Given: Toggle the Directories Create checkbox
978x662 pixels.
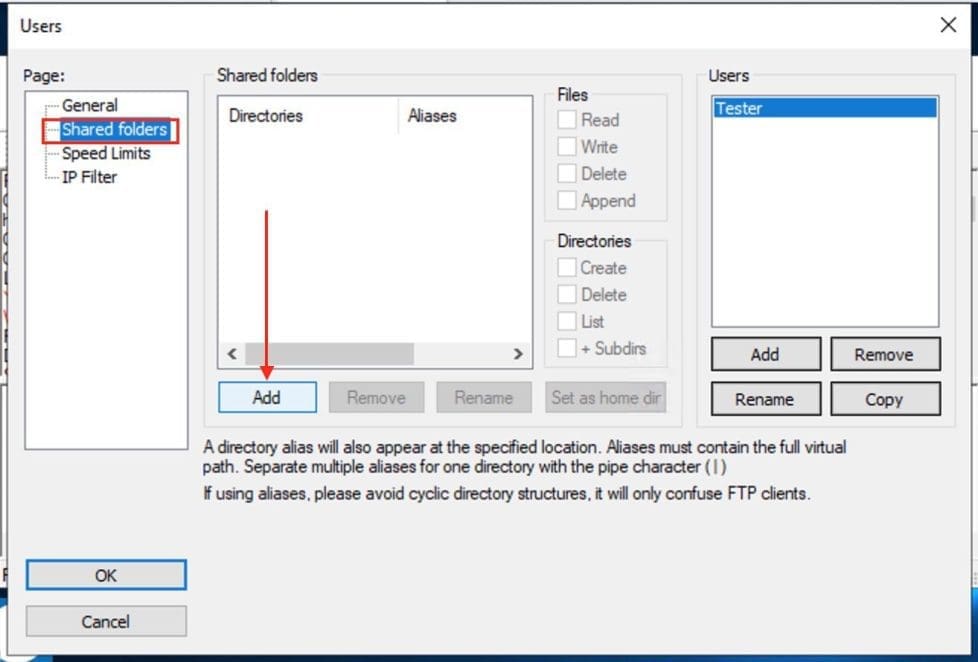Looking at the screenshot, I should [567, 268].
